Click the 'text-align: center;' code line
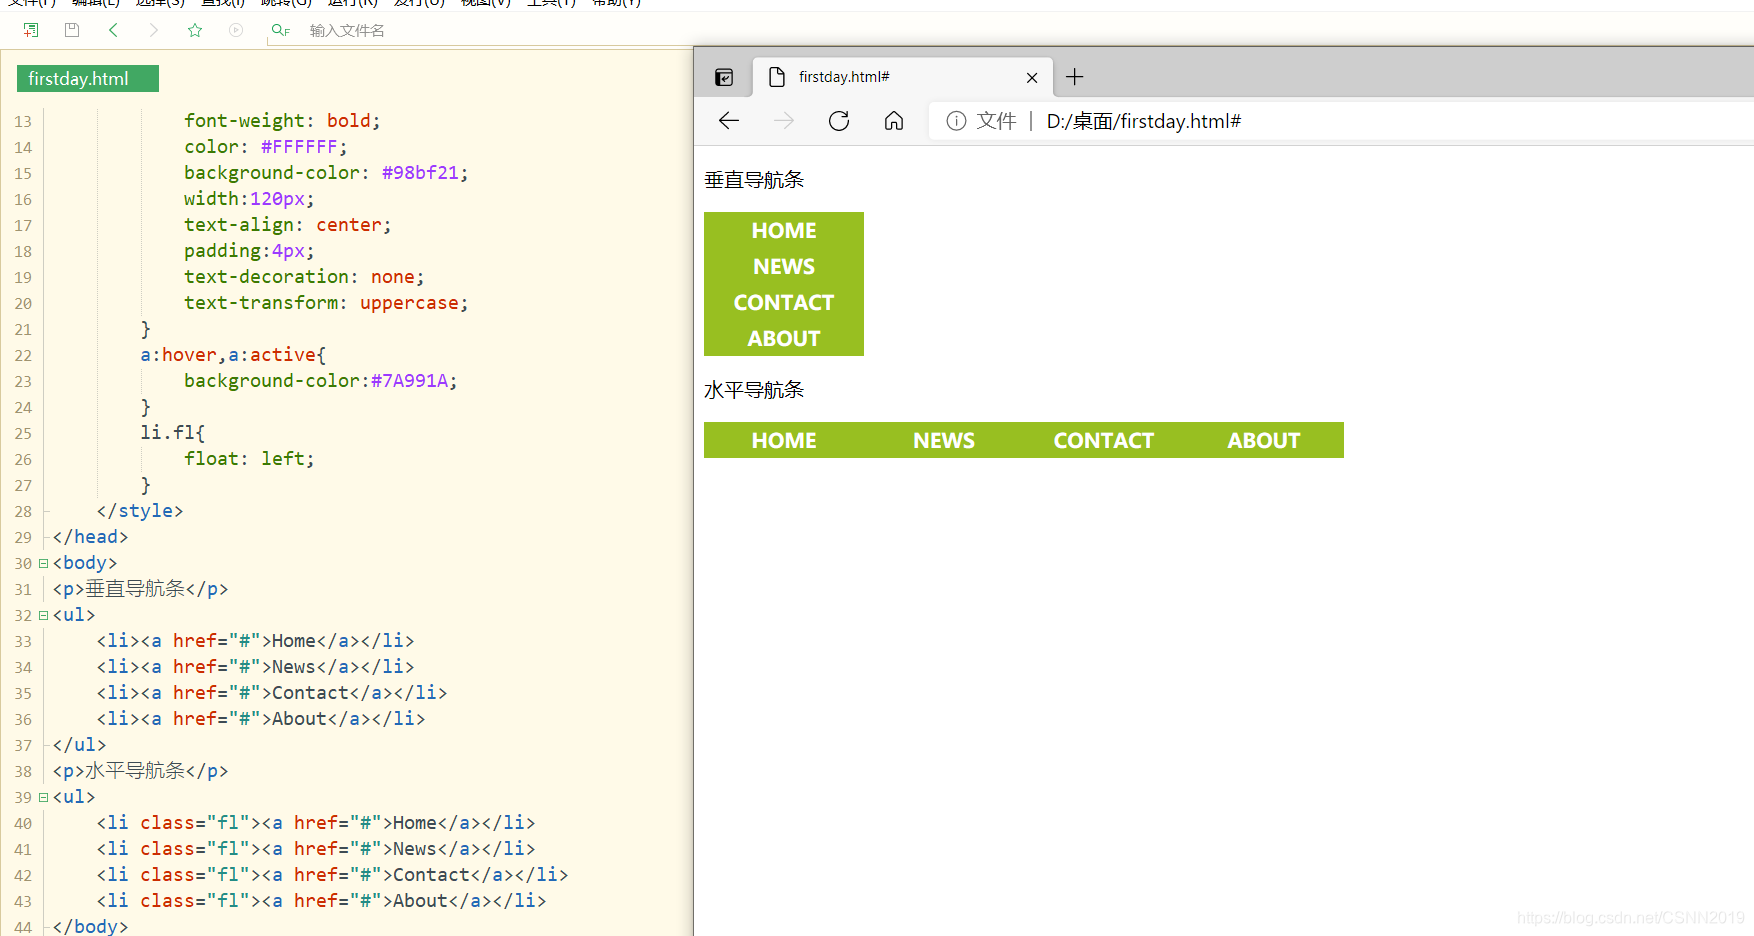 point(287,225)
